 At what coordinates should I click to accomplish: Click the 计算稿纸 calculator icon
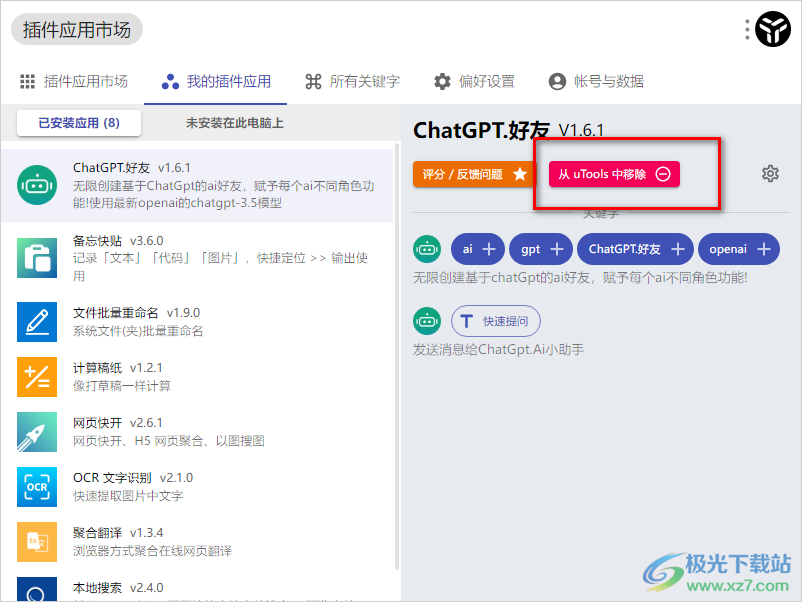pyautogui.click(x=37, y=377)
